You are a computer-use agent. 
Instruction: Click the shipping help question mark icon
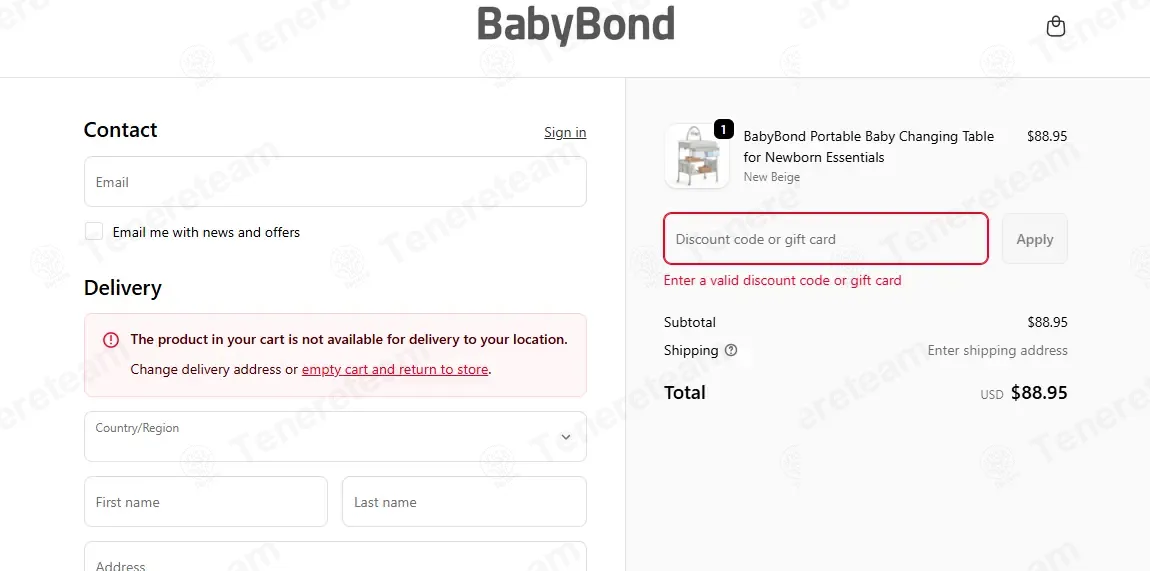point(730,350)
